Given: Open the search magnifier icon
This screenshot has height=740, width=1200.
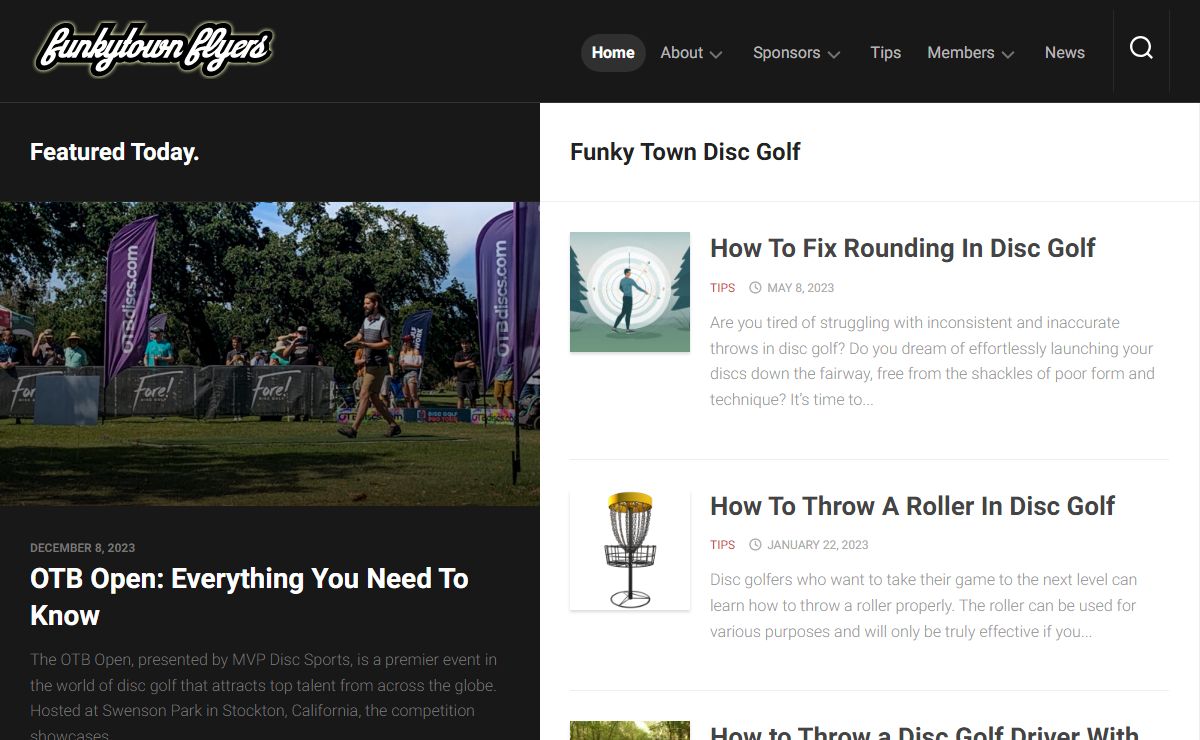Looking at the screenshot, I should pos(1141,48).
